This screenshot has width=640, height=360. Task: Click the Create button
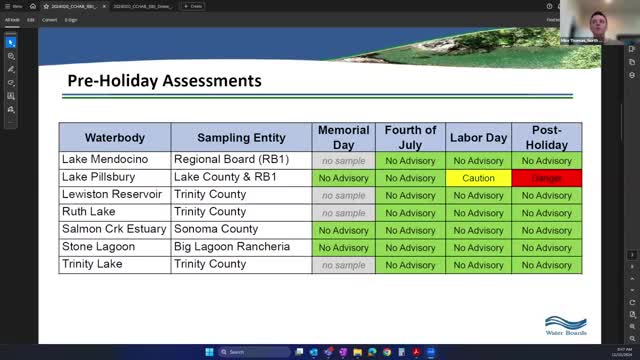pyautogui.click(x=193, y=6)
